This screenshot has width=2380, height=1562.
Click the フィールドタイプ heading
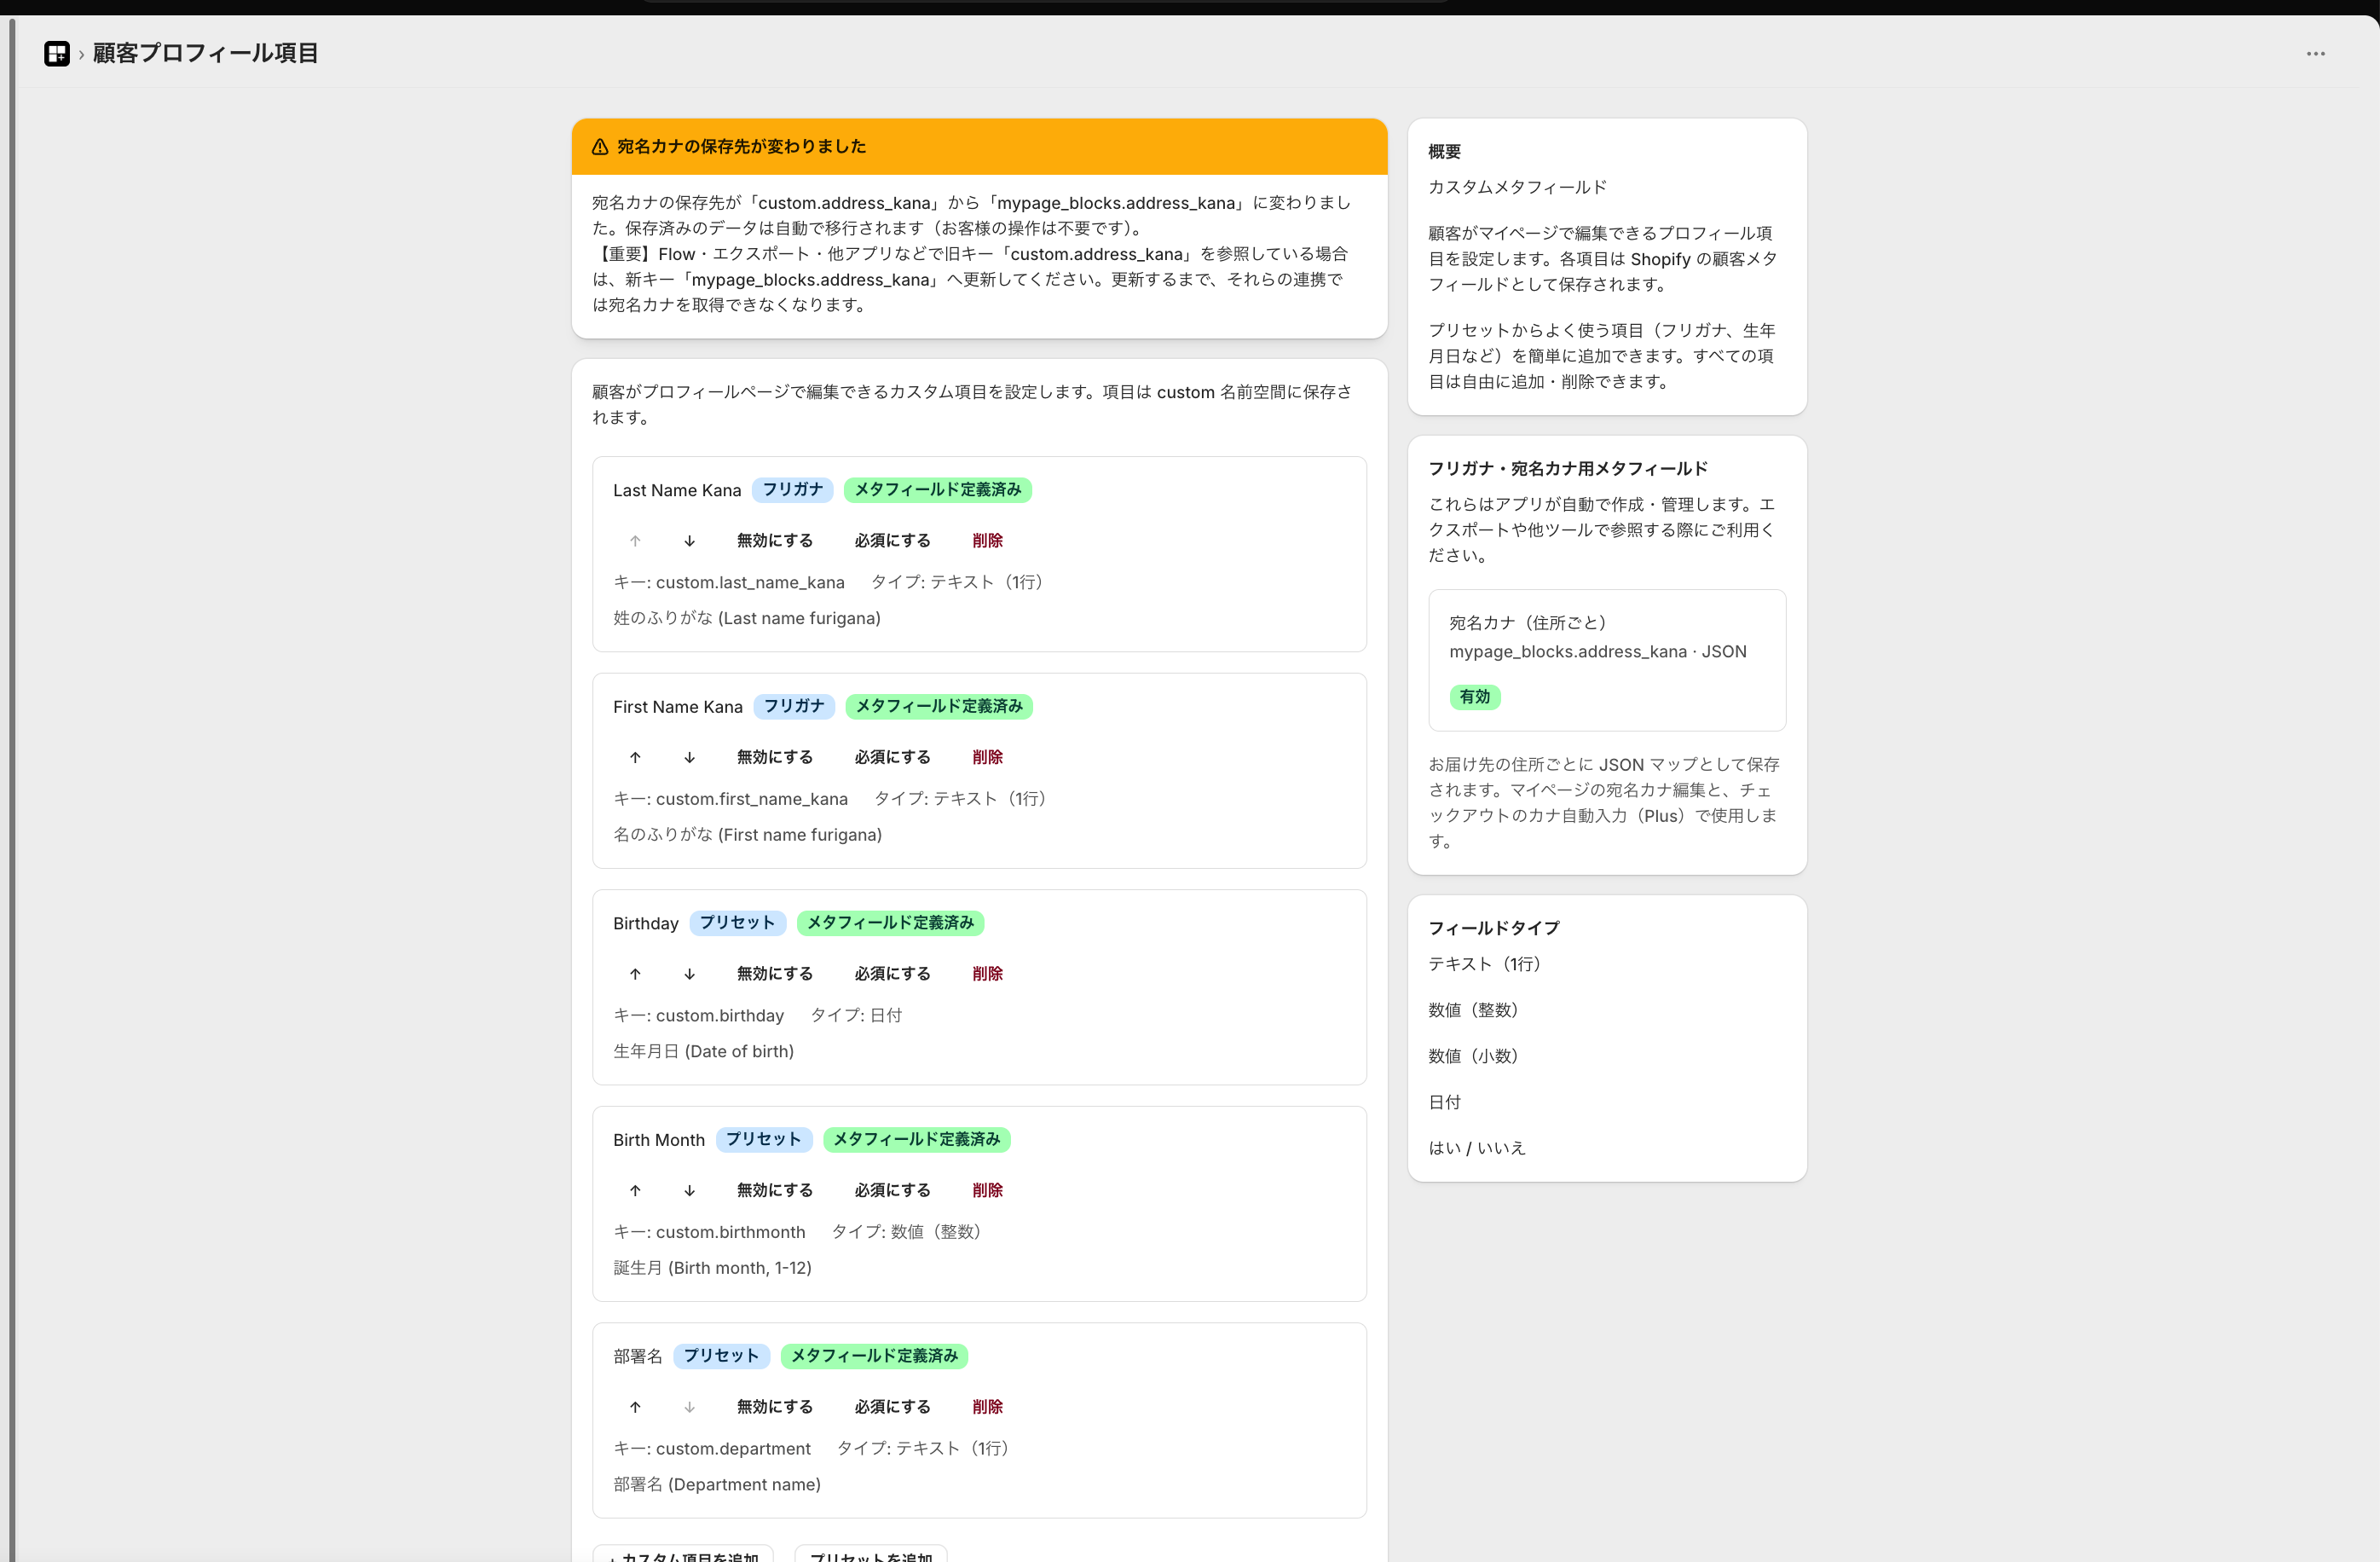pos(1493,928)
